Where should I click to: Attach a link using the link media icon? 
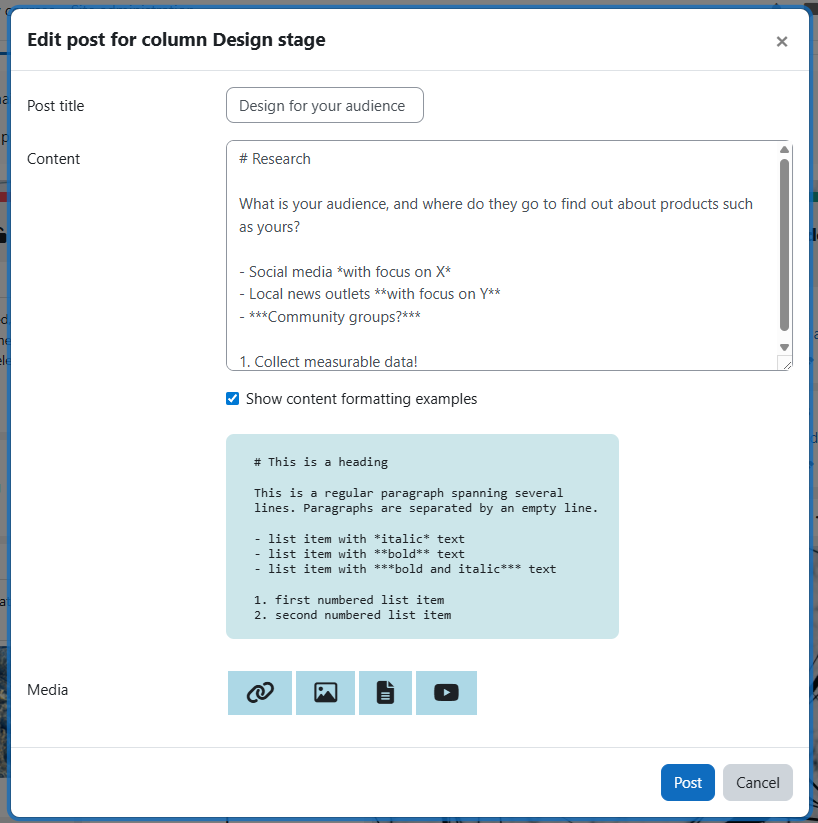tap(259, 692)
